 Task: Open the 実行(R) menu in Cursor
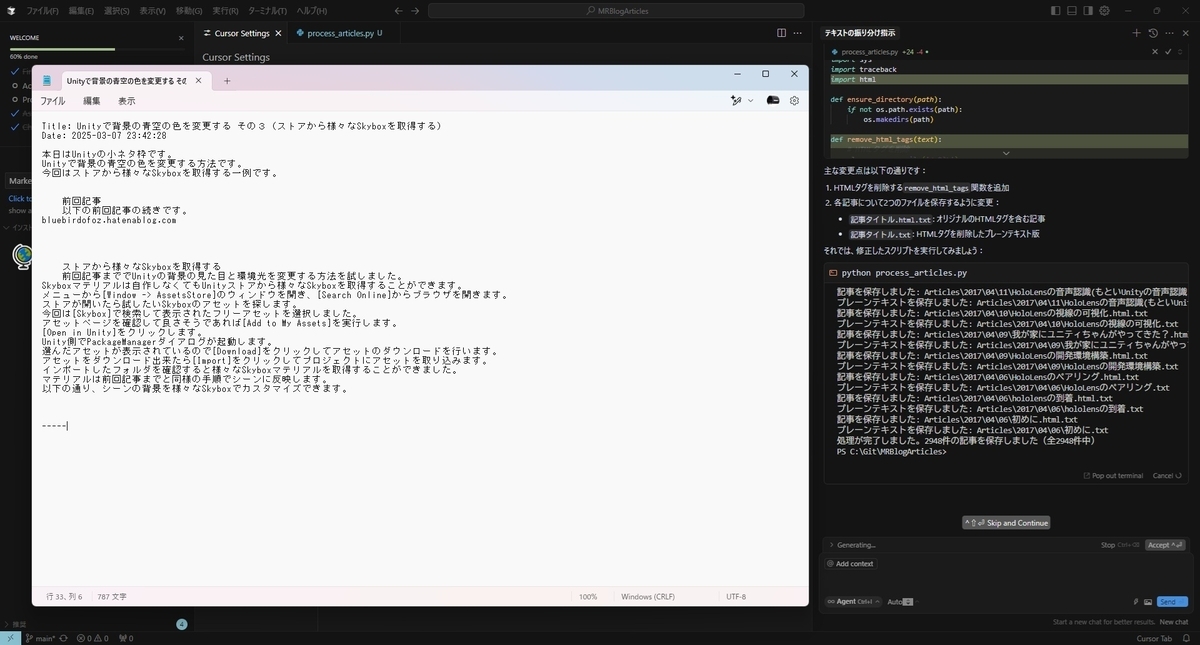tap(225, 10)
